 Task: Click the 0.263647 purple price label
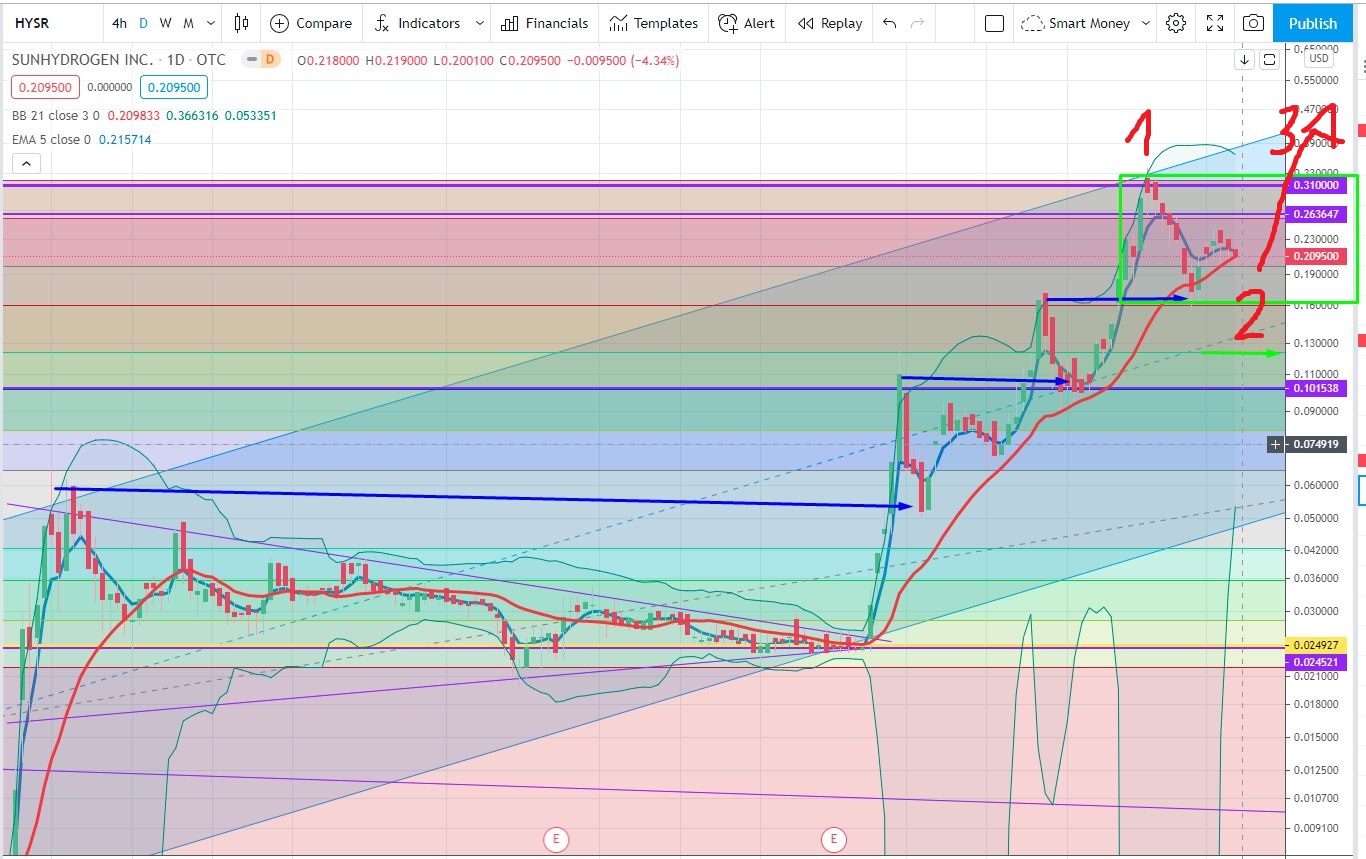click(1316, 214)
